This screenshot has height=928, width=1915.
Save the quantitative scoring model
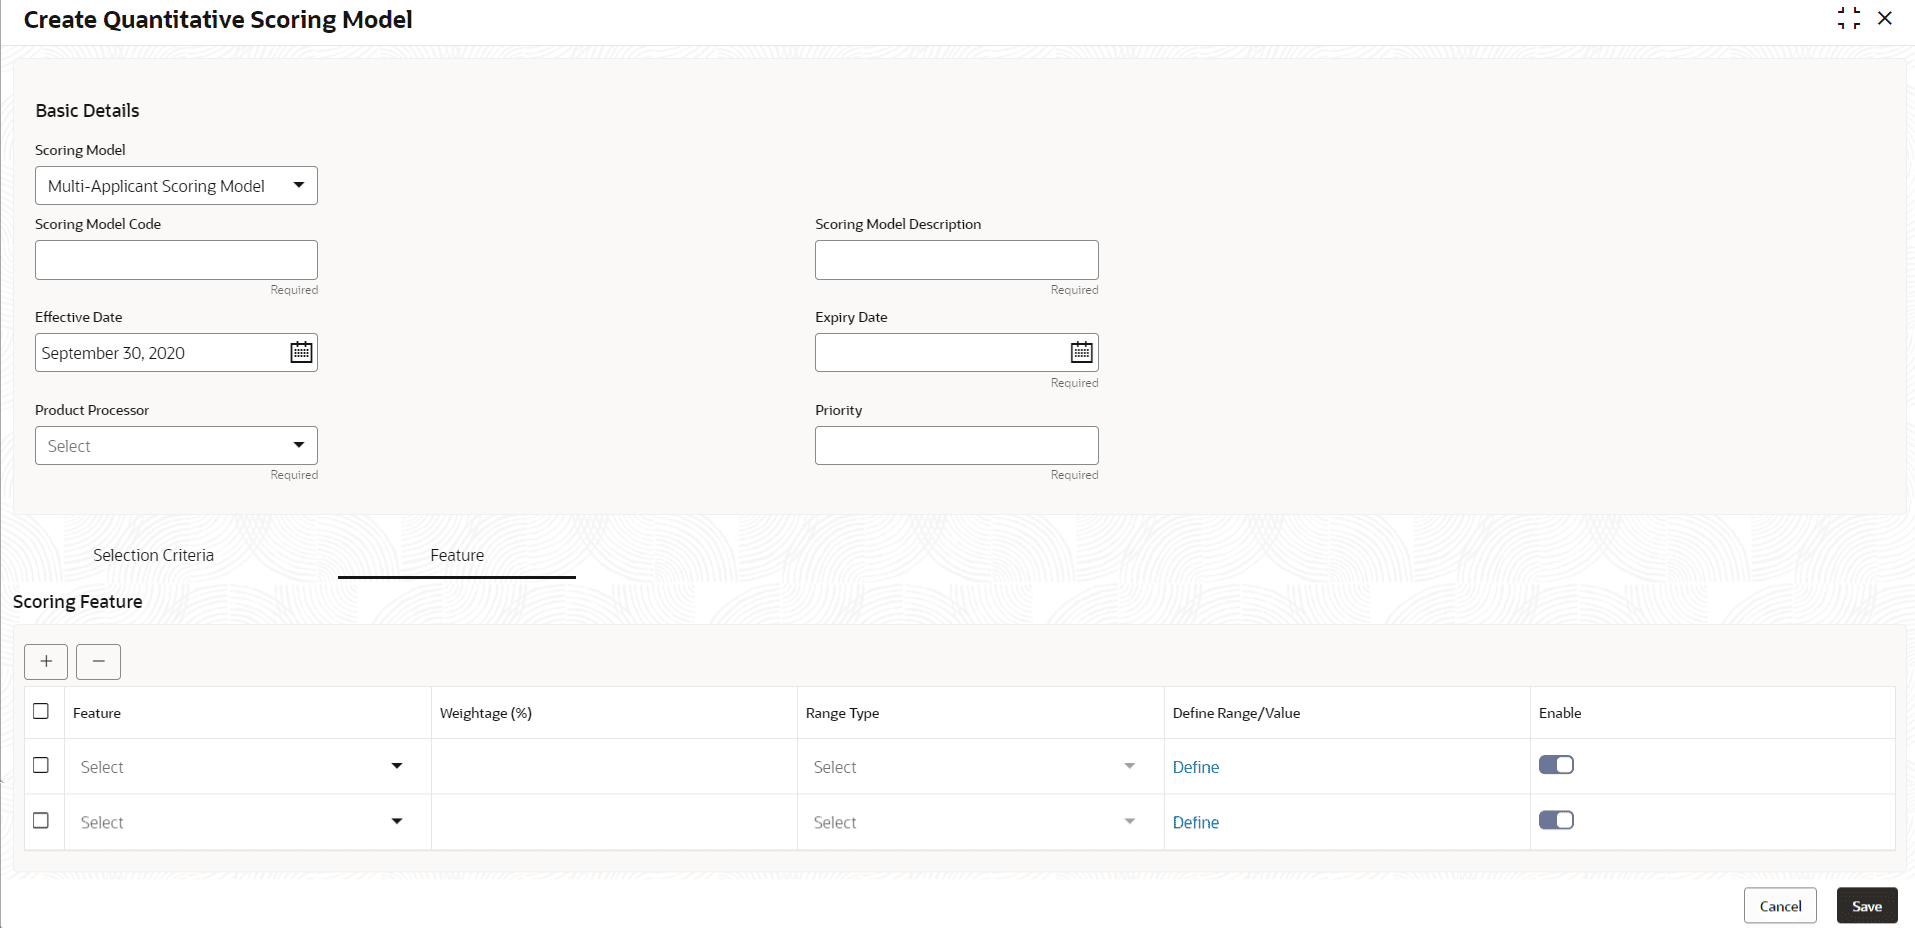(x=1866, y=905)
